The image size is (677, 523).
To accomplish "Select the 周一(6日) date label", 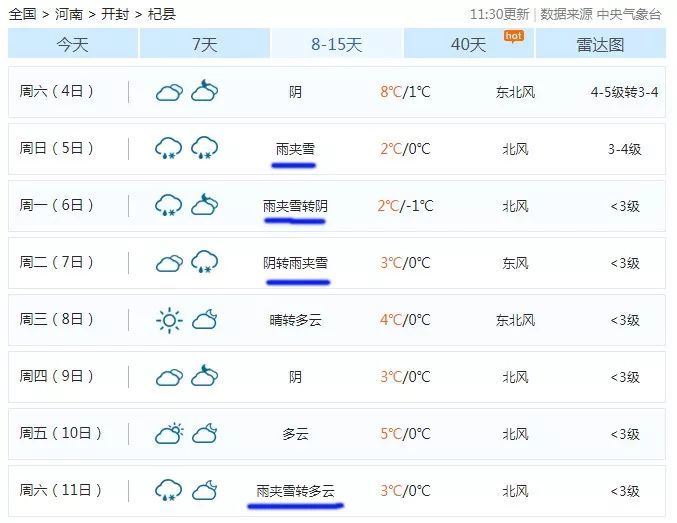I will pos(56,205).
